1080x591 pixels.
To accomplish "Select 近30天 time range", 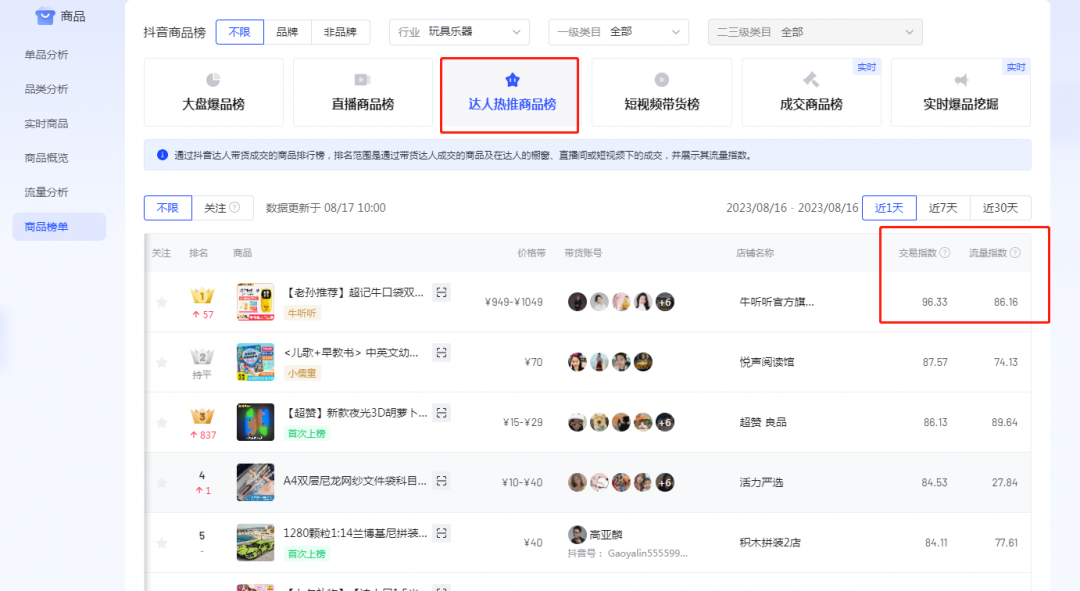I will pos(1000,207).
